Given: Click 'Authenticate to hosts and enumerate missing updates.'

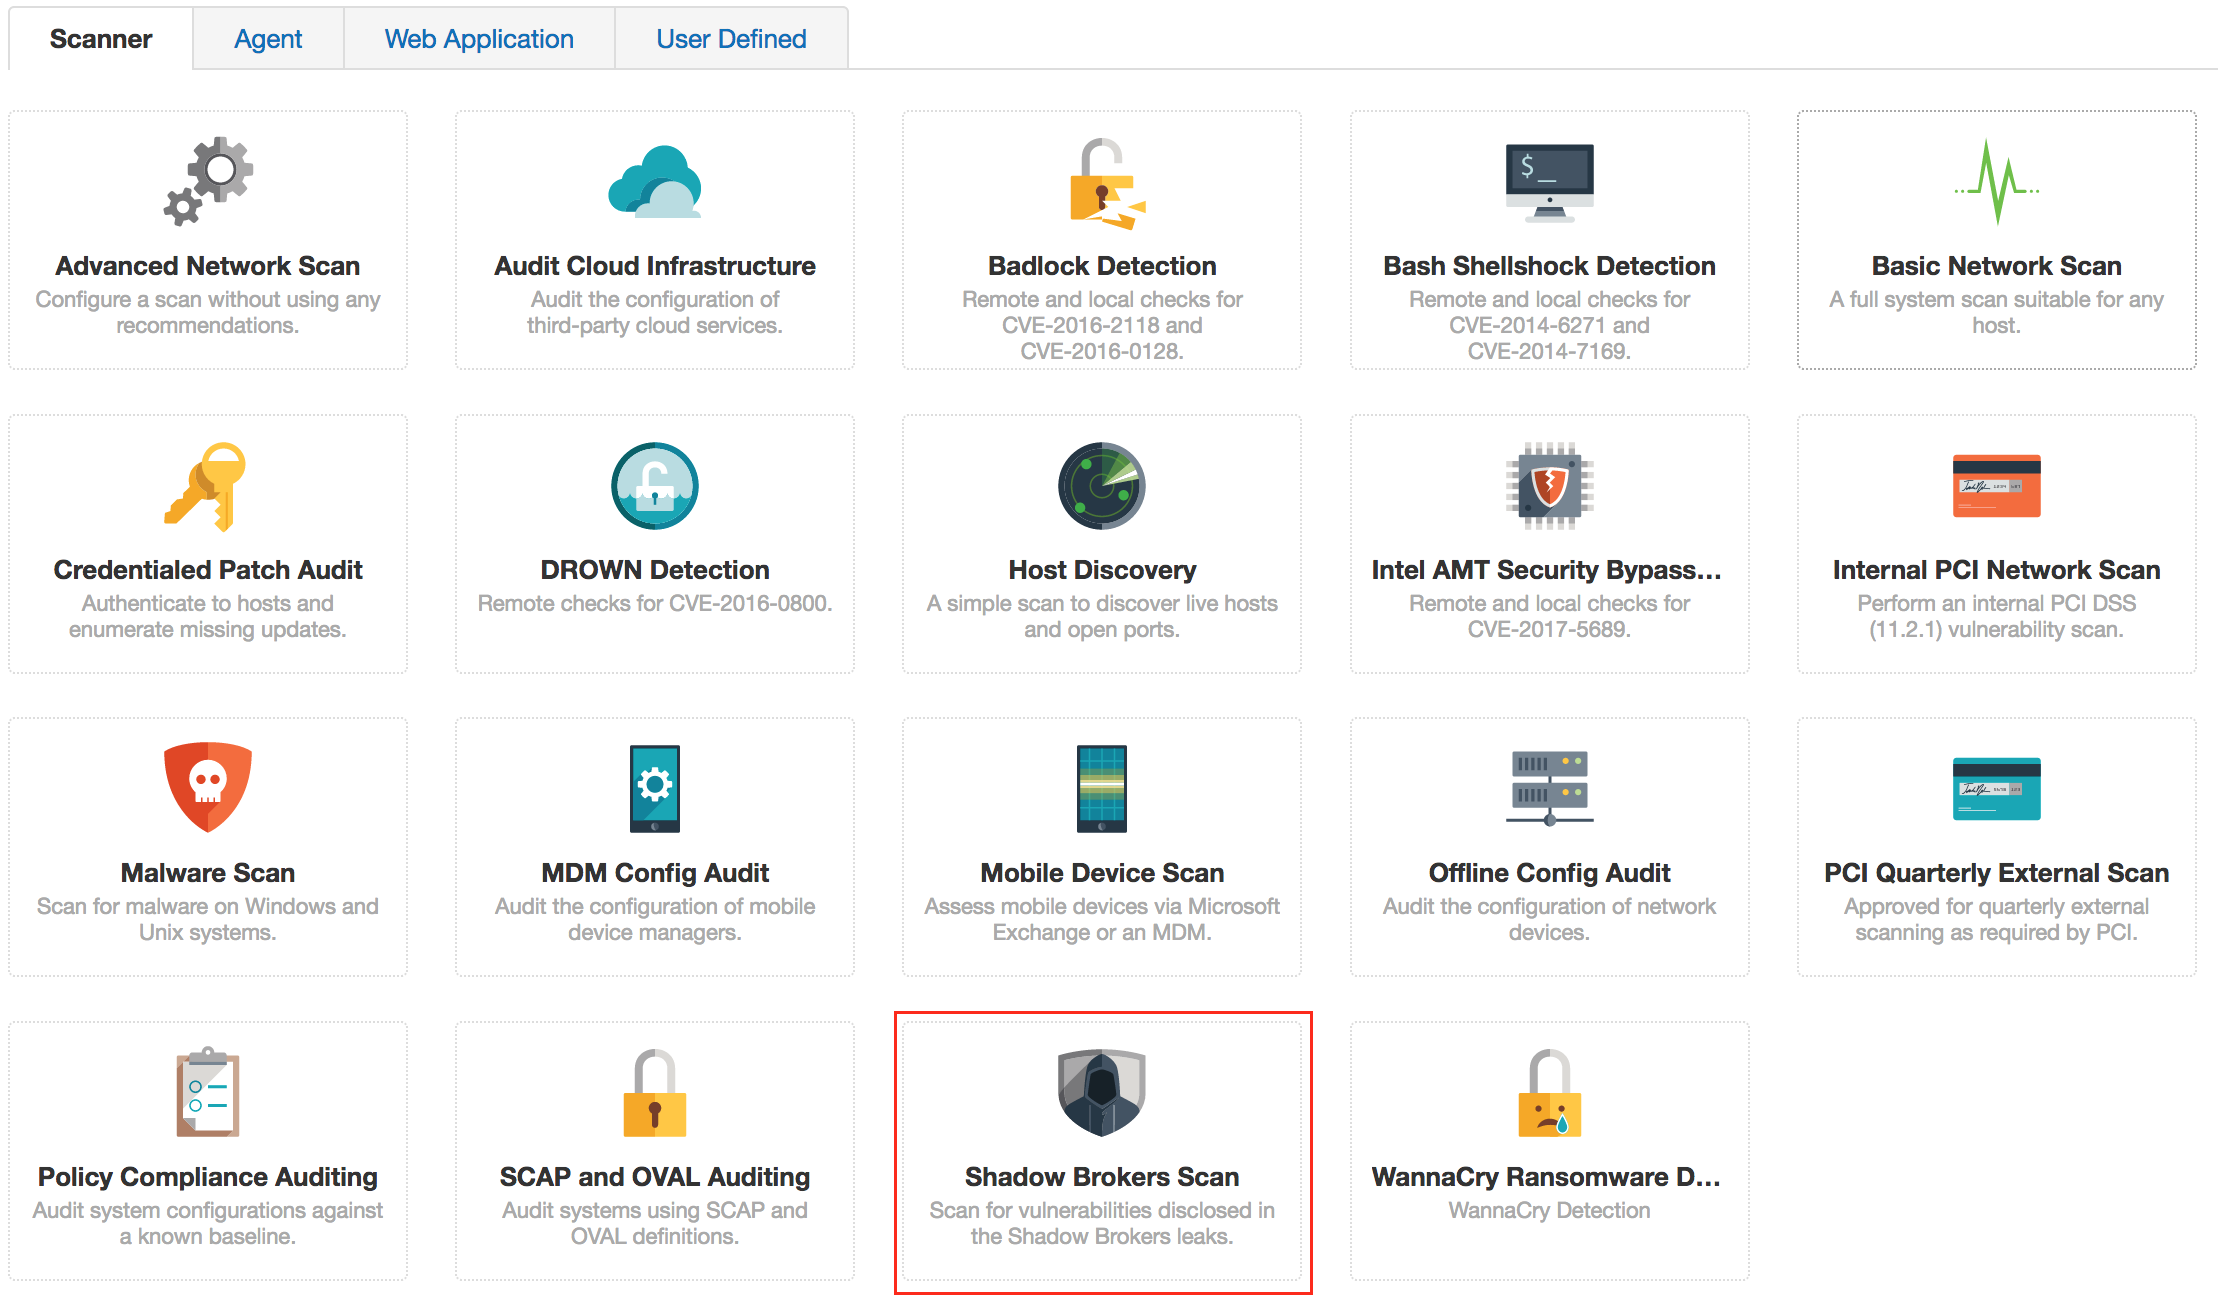Looking at the screenshot, I should (x=208, y=616).
